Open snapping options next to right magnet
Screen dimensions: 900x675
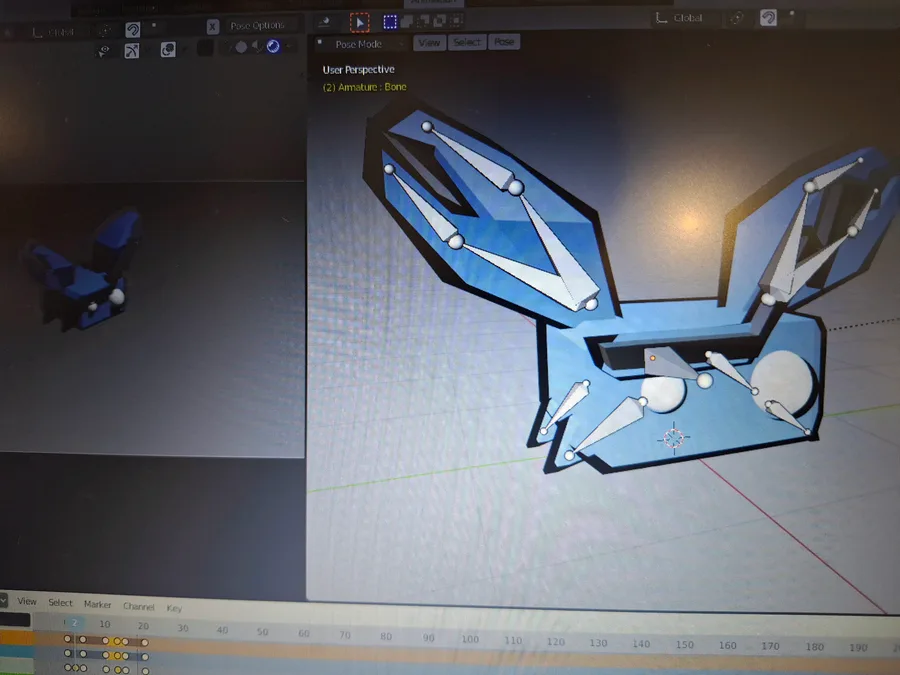click(792, 14)
